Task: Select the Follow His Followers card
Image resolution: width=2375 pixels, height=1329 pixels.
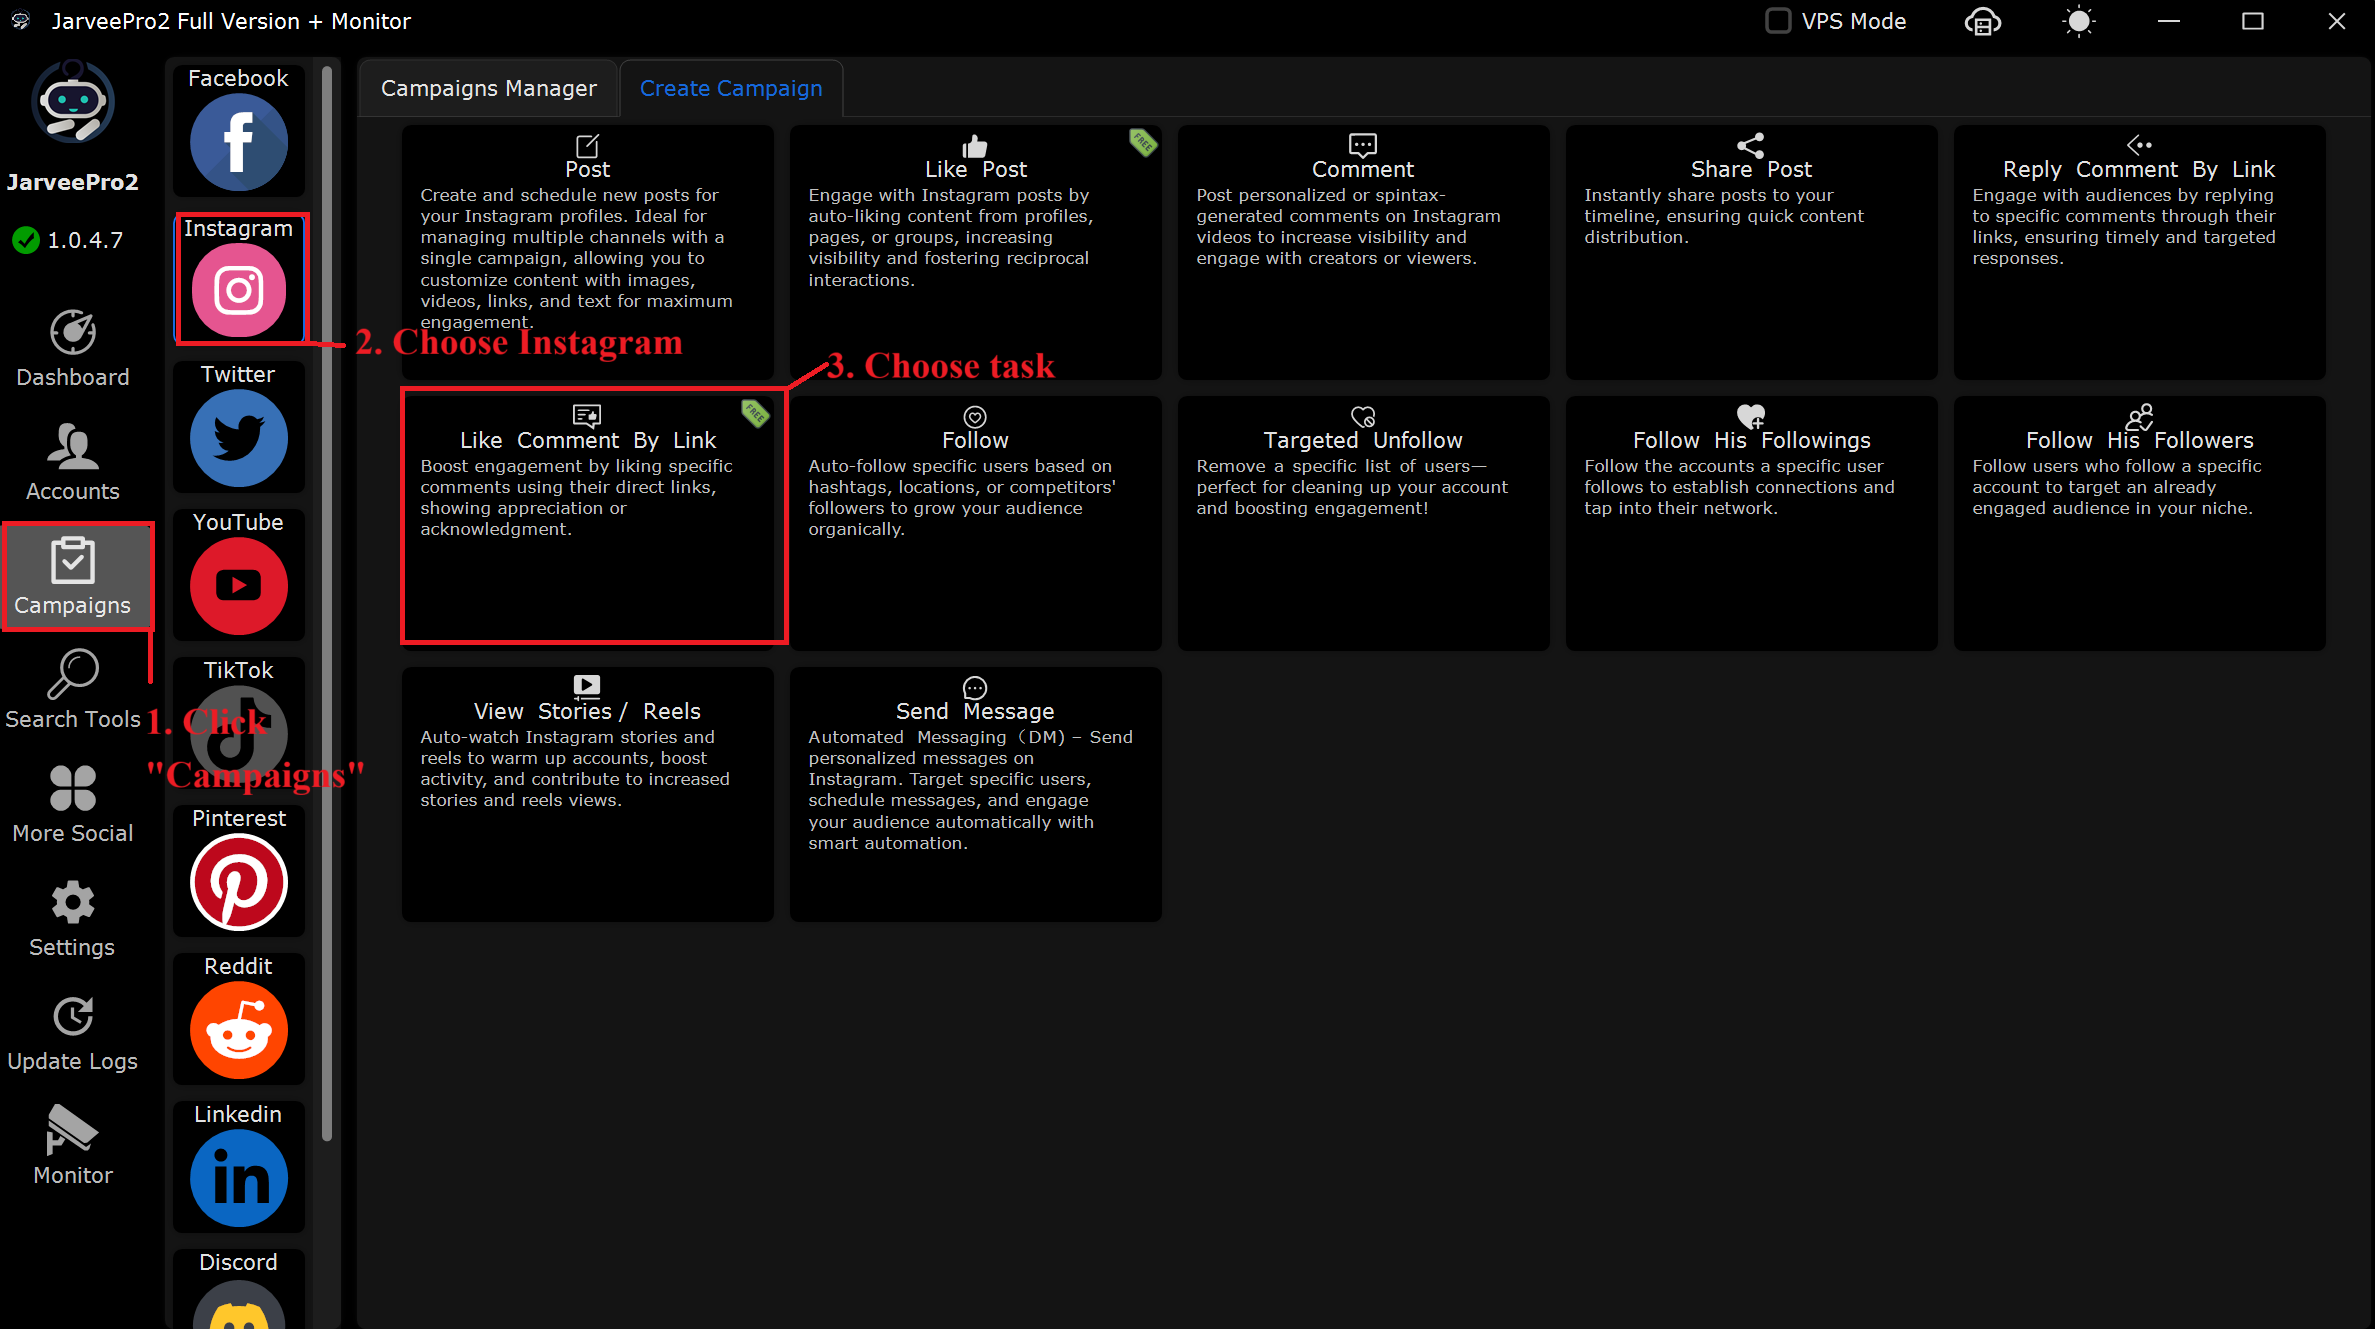Action: point(2140,523)
